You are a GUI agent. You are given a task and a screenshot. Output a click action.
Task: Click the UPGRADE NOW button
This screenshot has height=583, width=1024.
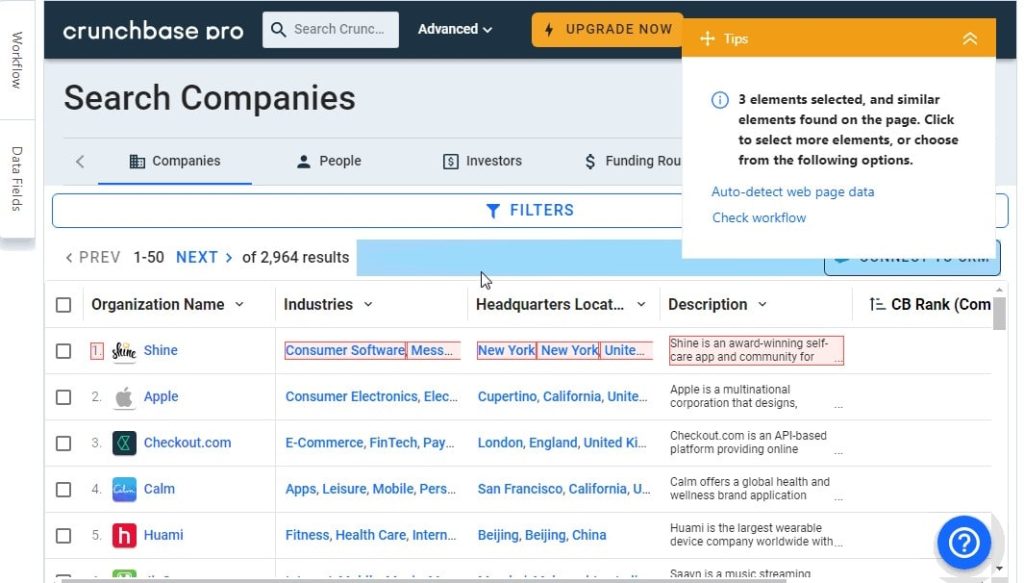coord(607,29)
